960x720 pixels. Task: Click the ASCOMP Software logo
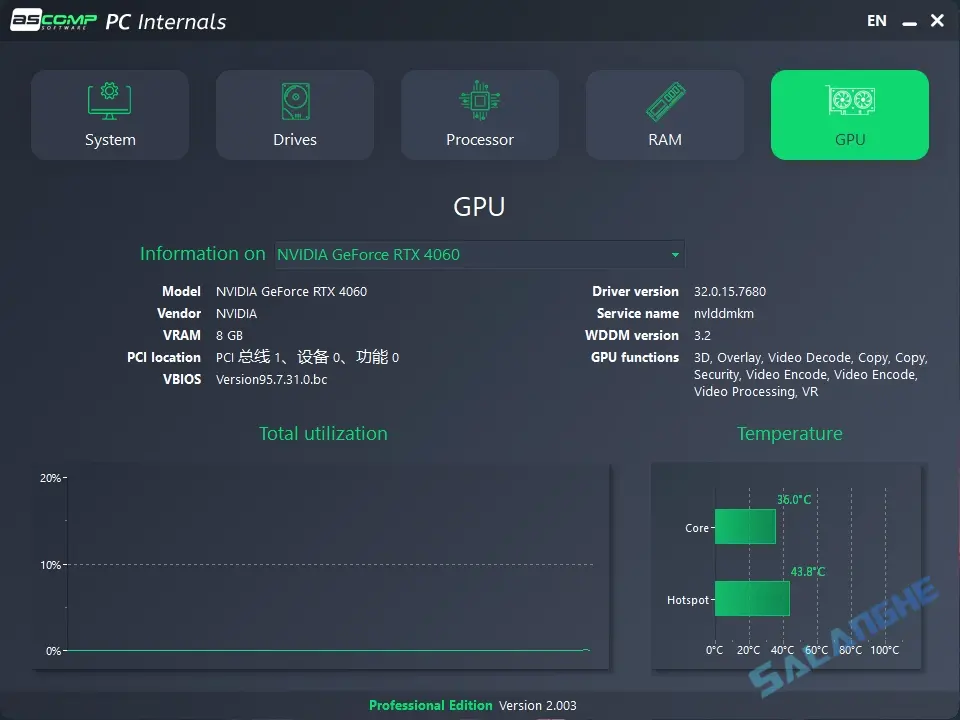tap(55, 19)
